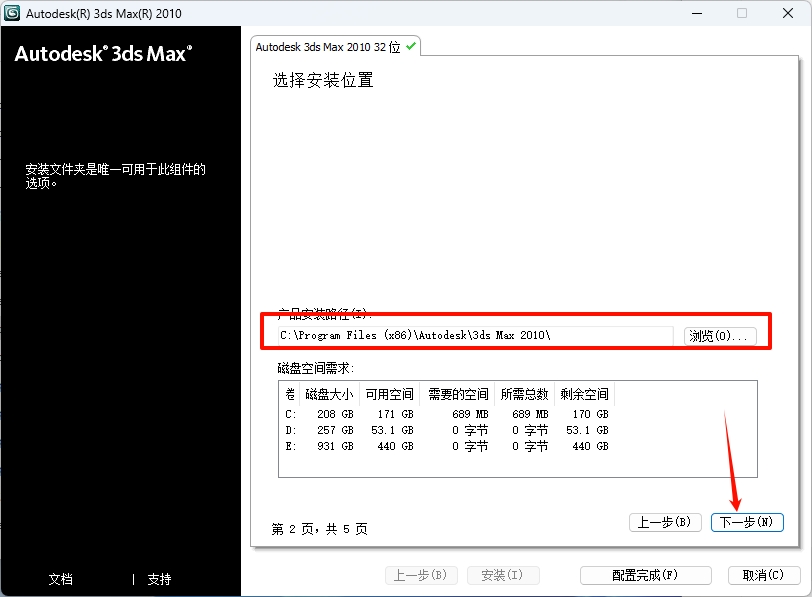The image size is (812, 597).
Task: Click the 剩余空间 column header
Action: click(x=583, y=393)
